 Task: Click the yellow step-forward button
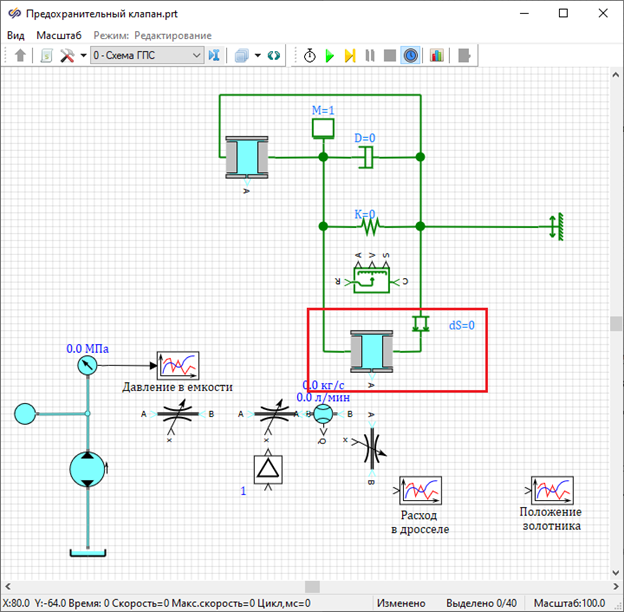tap(349, 56)
